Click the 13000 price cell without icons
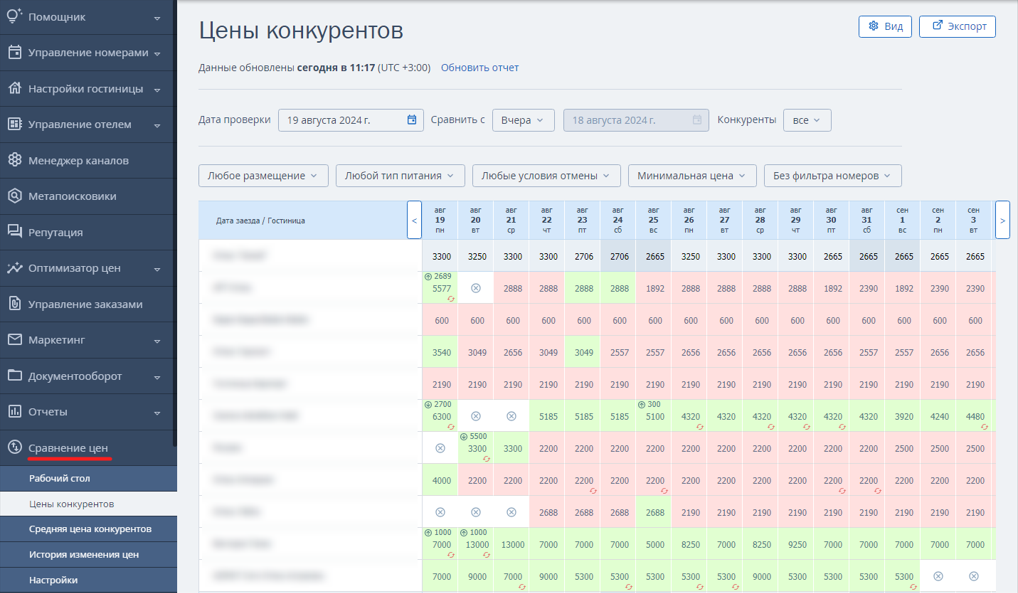Image resolution: width=1018 pixels, height=593 pixels. pos(513,544)
